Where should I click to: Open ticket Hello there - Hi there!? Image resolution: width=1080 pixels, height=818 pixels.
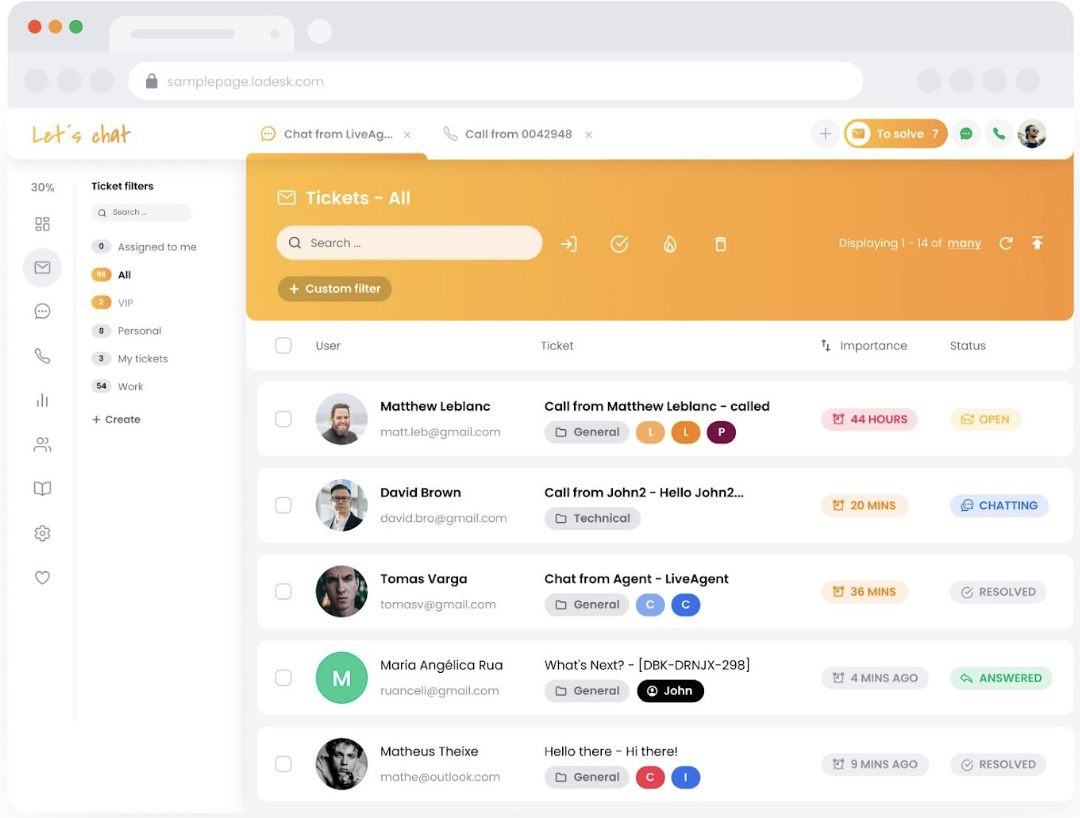(611, 751)
